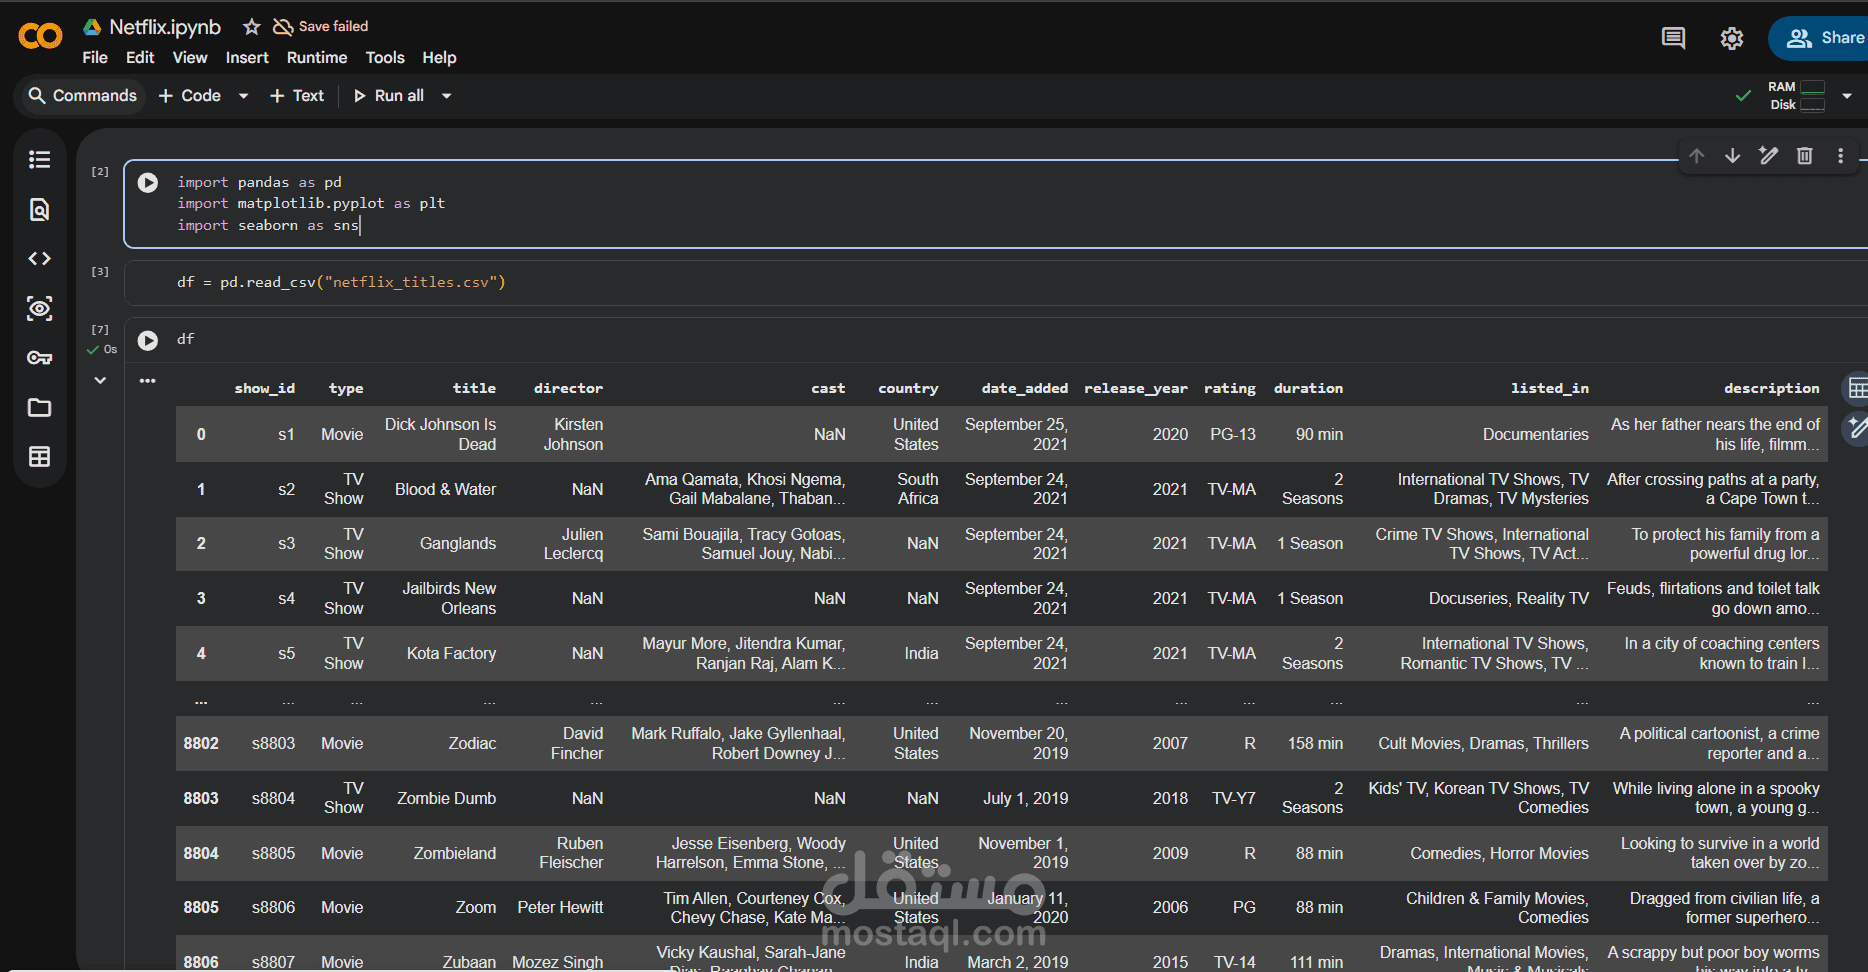This screenshot has width=1868, height=972.
Task: Convert dataframe to interactive table
Action: click(1858, 388)
